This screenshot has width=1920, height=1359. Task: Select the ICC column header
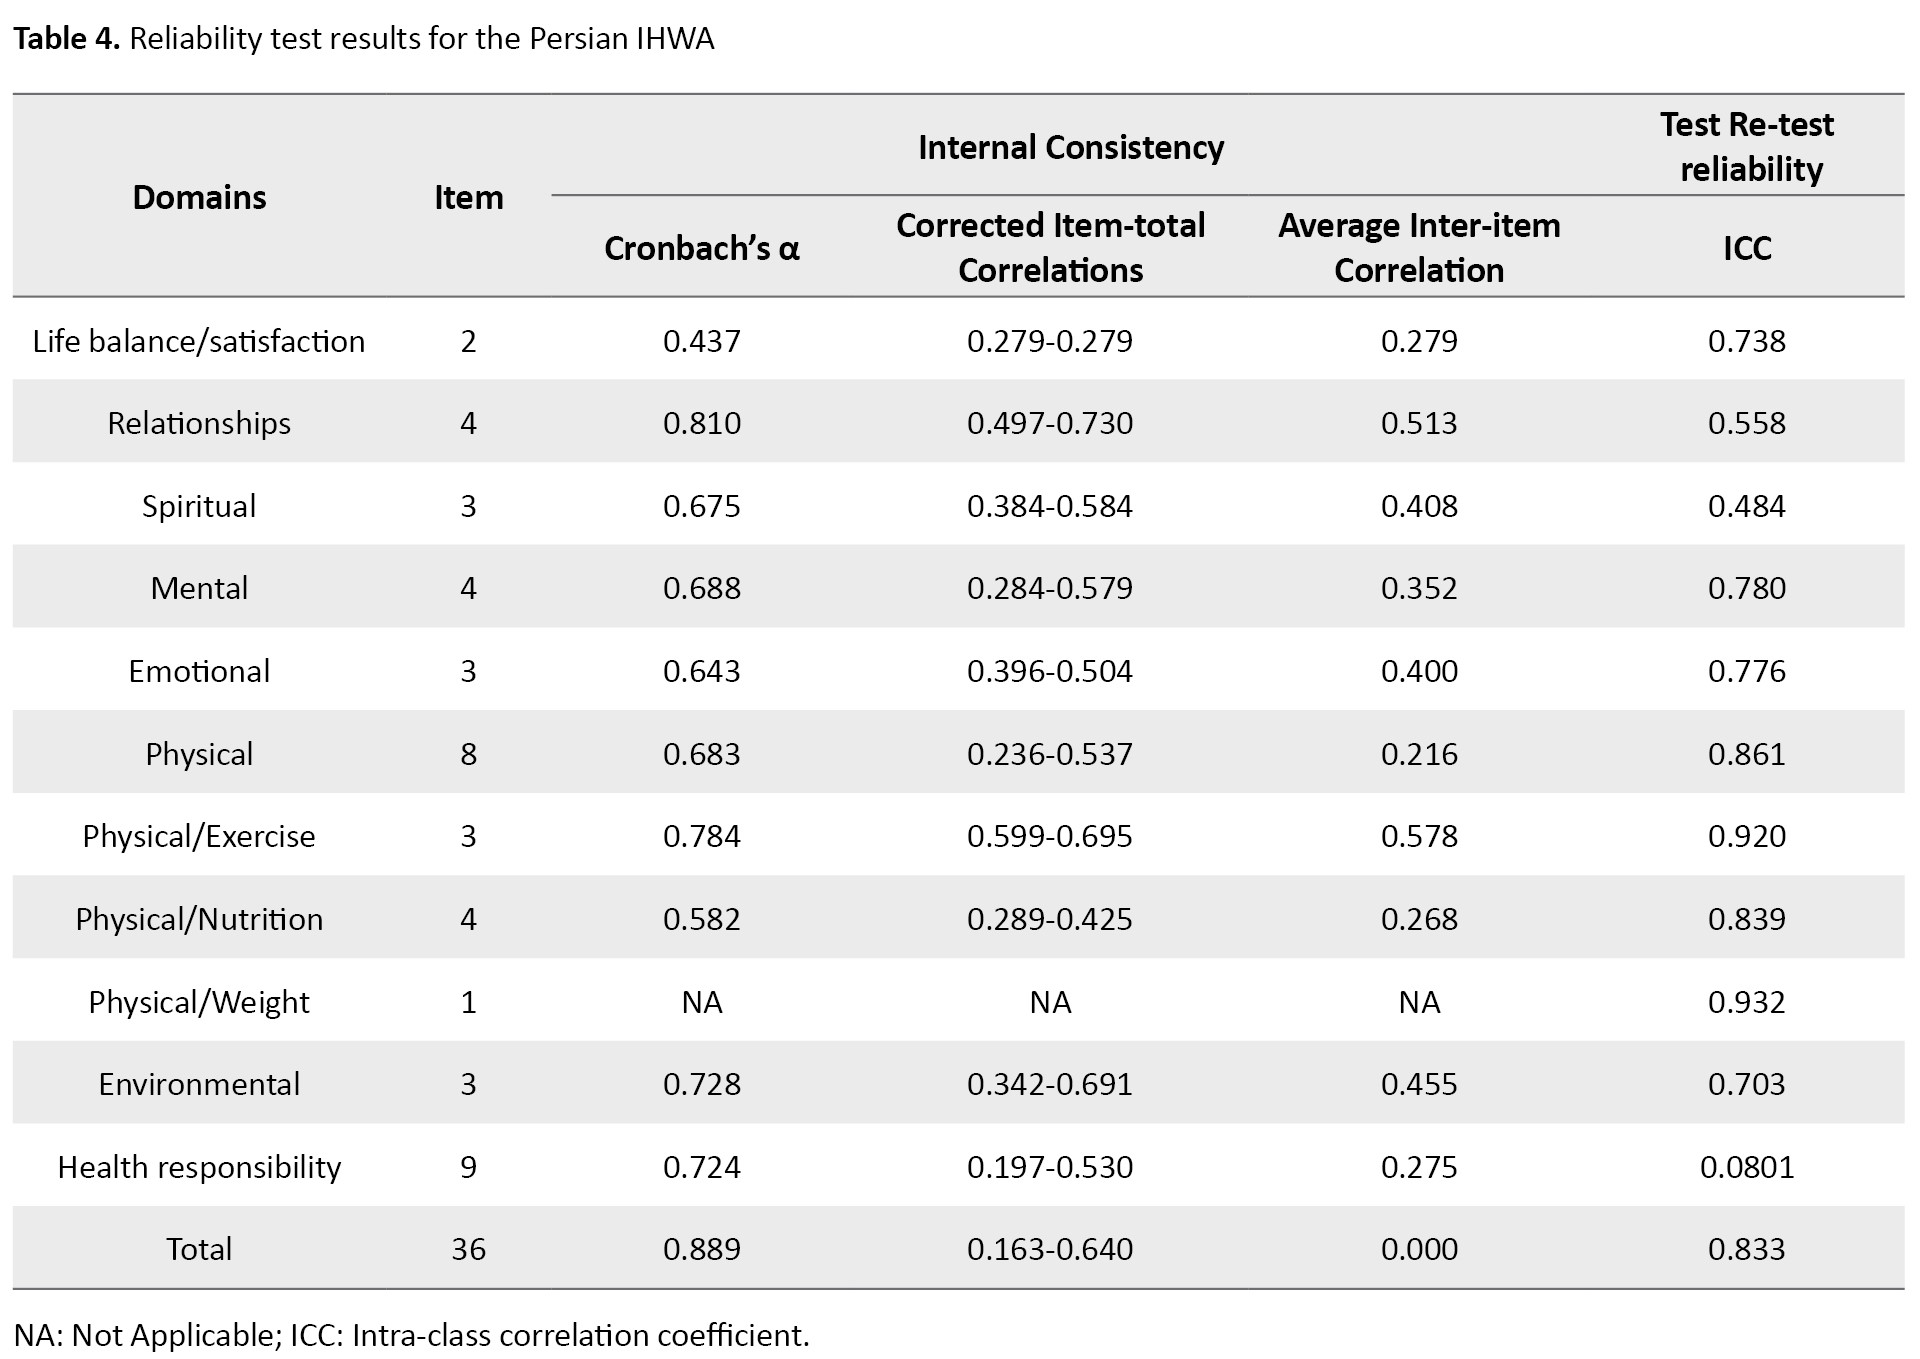tap(1746, 248)
